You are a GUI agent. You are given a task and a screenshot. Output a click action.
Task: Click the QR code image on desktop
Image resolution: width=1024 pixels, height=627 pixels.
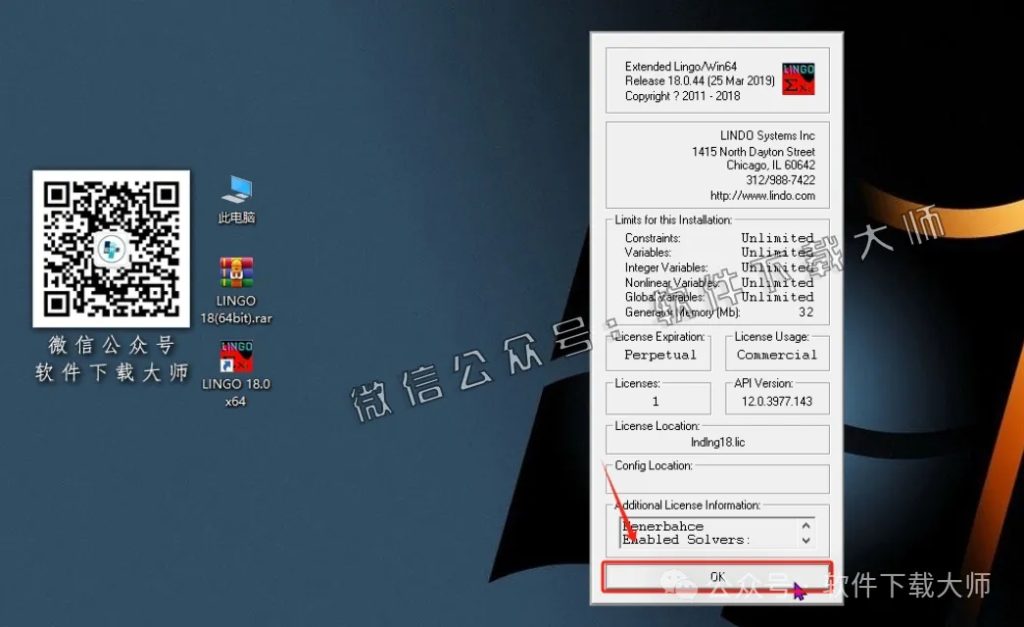pyautogui.click(x=111, y=247)
